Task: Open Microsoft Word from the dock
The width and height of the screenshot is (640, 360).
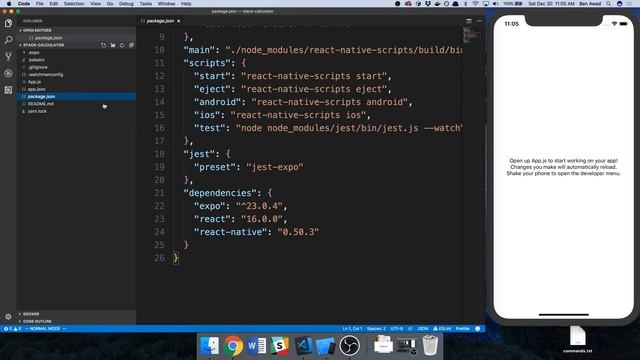Action: click(x=256, y=346)
